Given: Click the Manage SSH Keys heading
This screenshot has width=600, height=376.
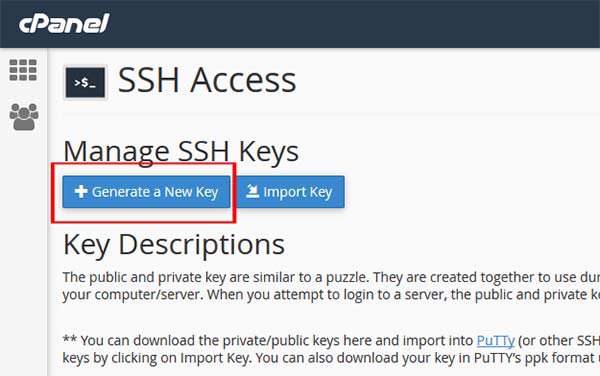Looking at the screenshot, I should pyautogui.click(x=181, y=151).
